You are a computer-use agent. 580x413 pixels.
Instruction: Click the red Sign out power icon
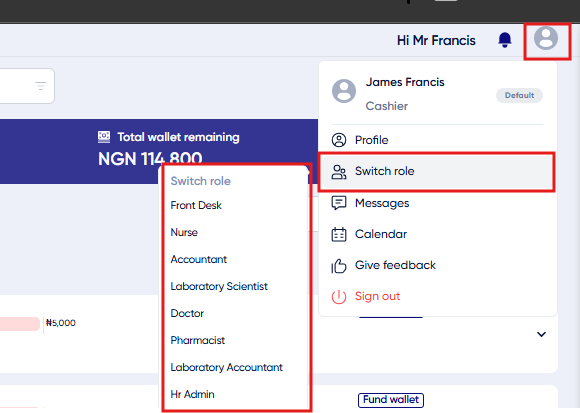coord(339,297)
